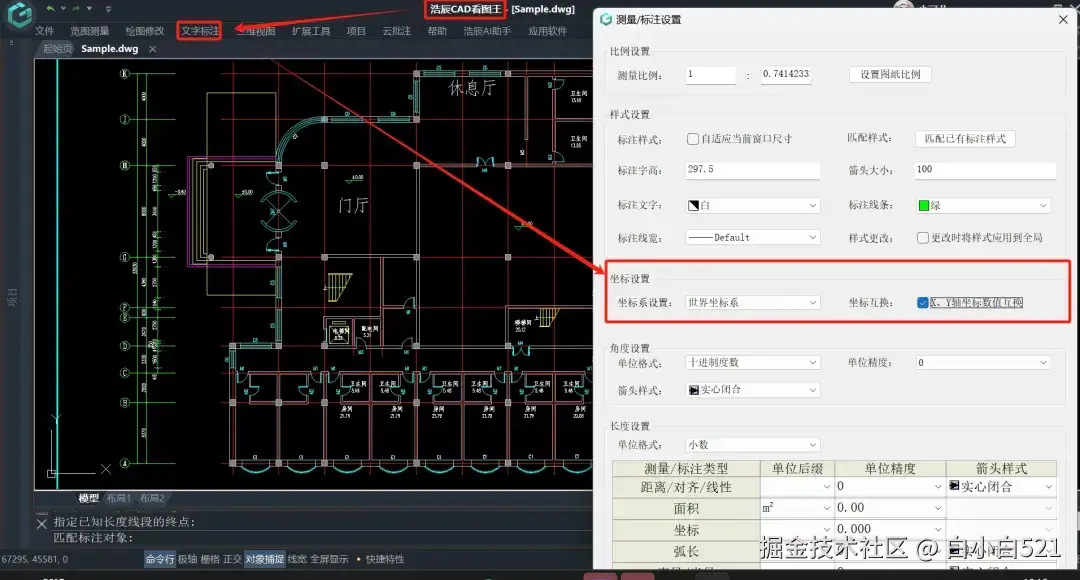Close the Sample.dwg drawing tab

(152, 49)
